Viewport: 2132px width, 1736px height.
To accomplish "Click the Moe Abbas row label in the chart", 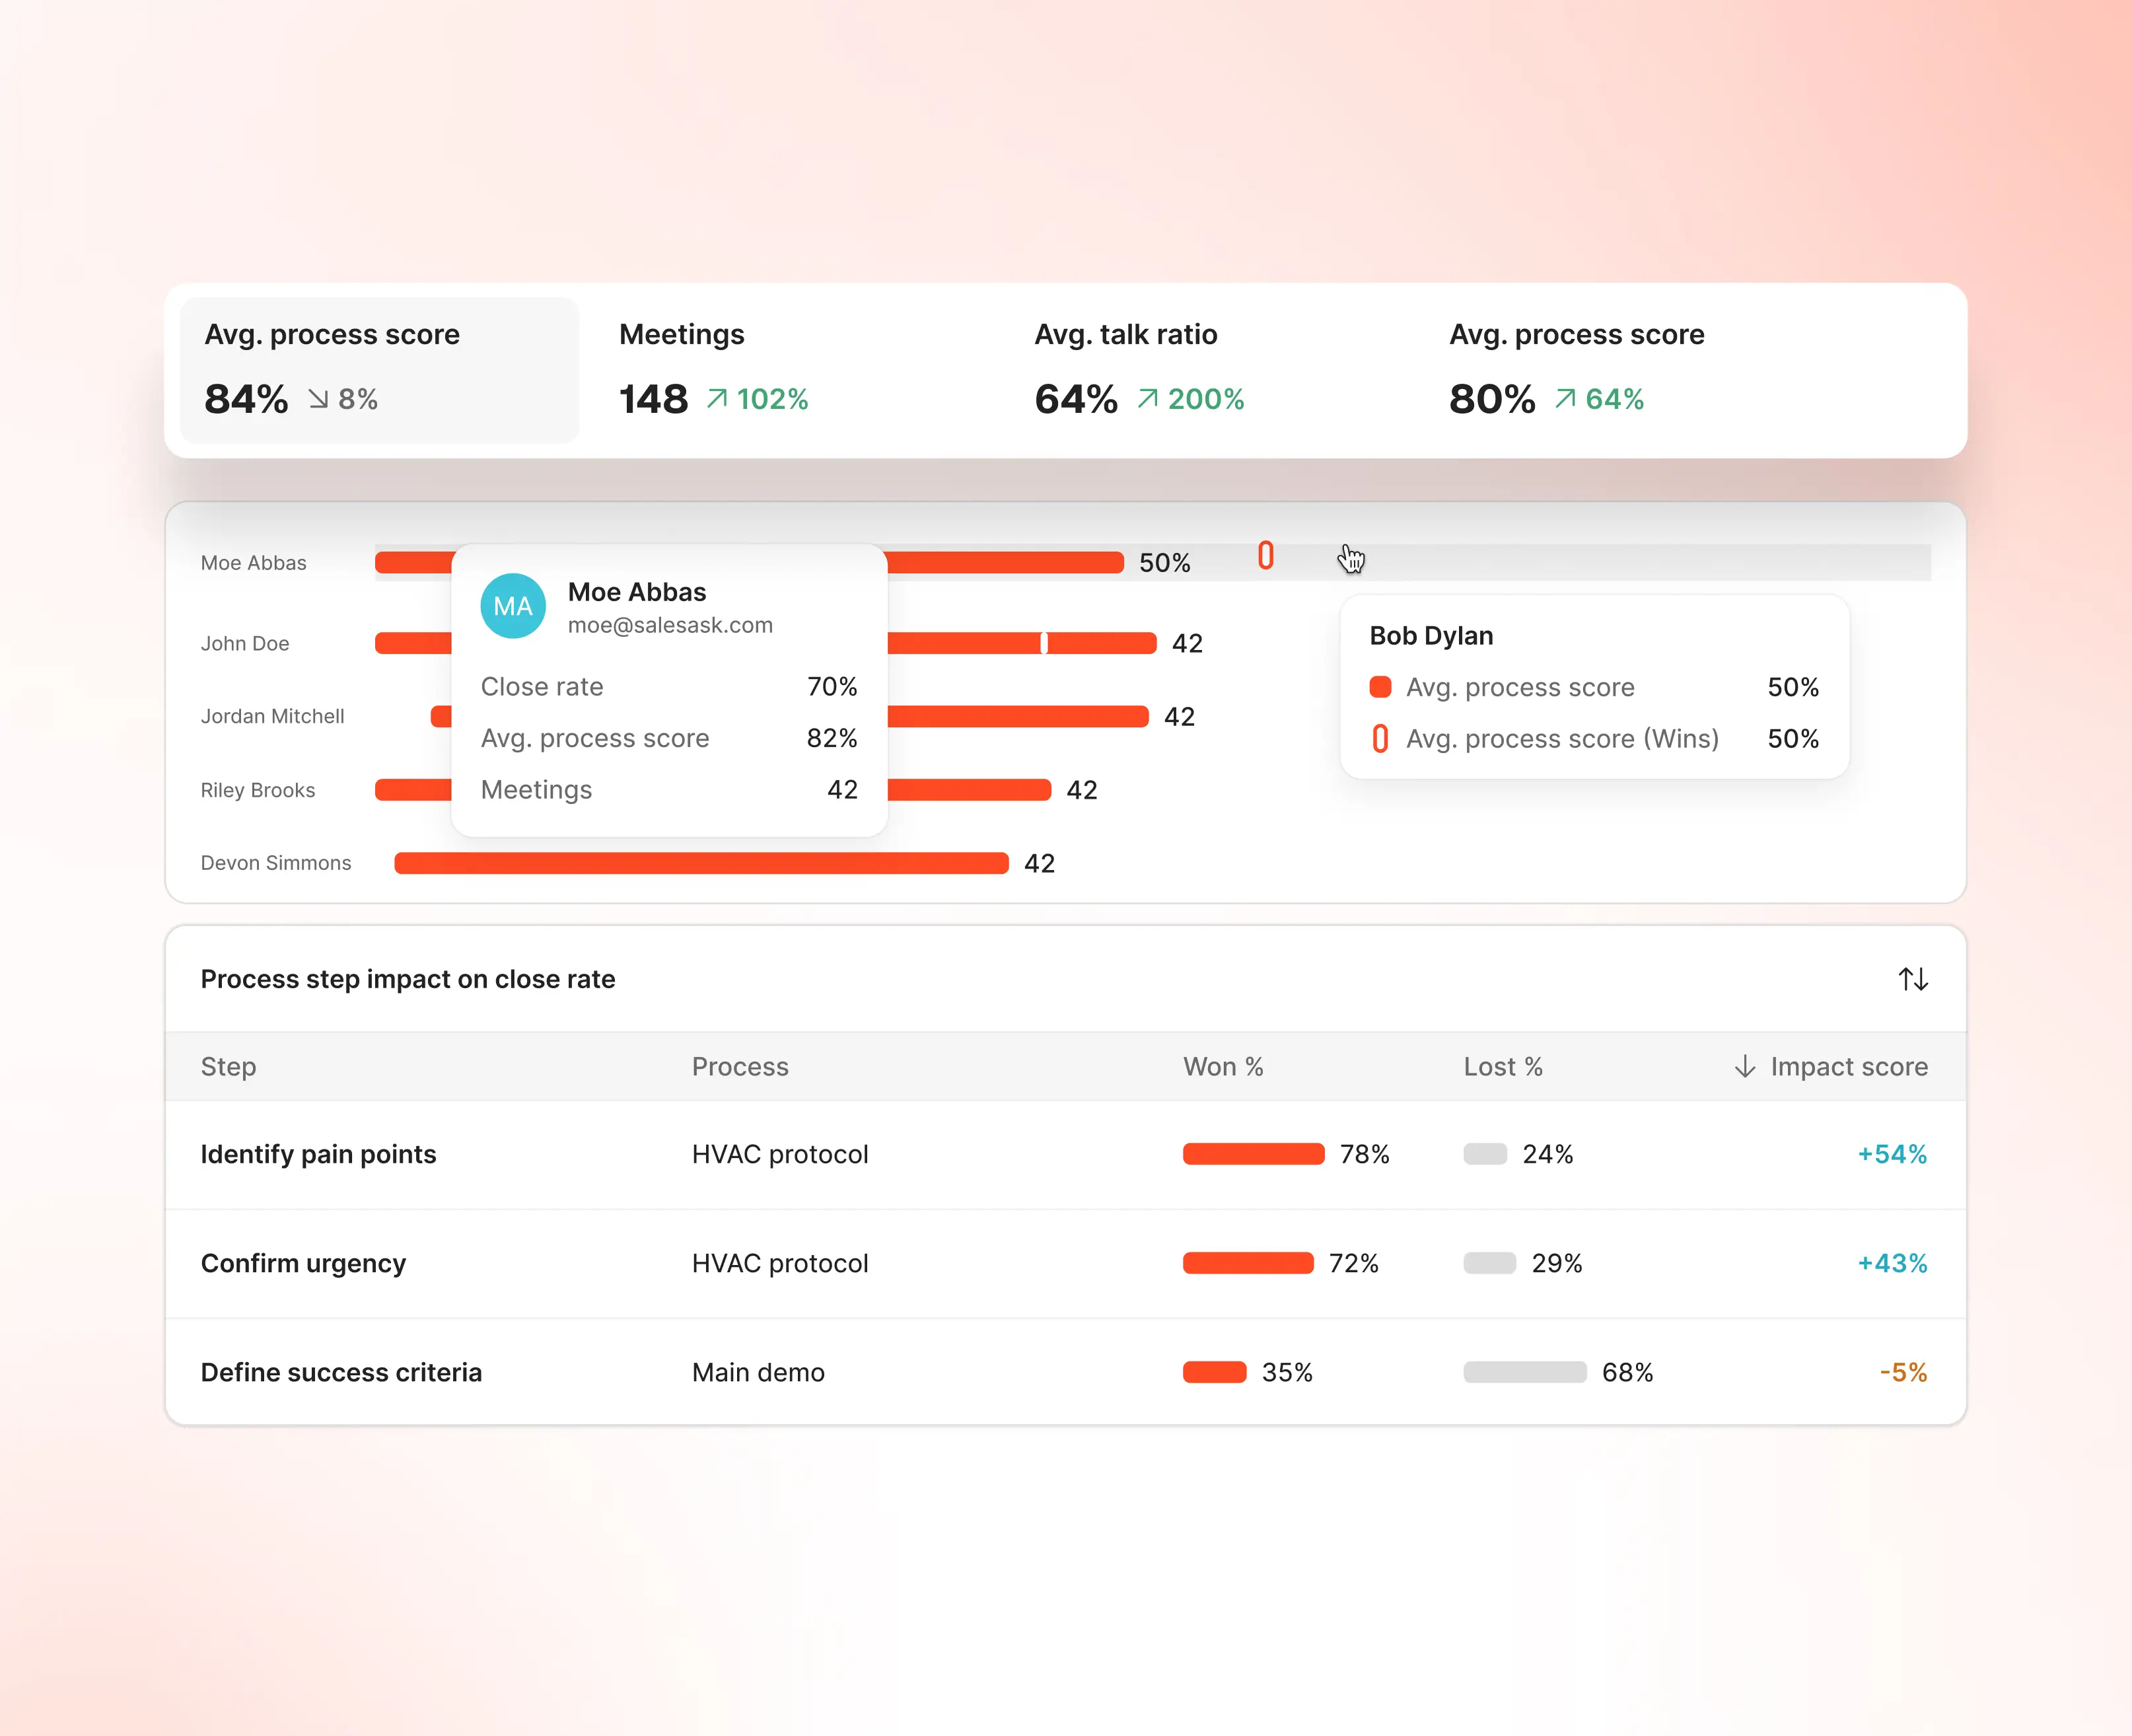I will [x=254, y=563].
